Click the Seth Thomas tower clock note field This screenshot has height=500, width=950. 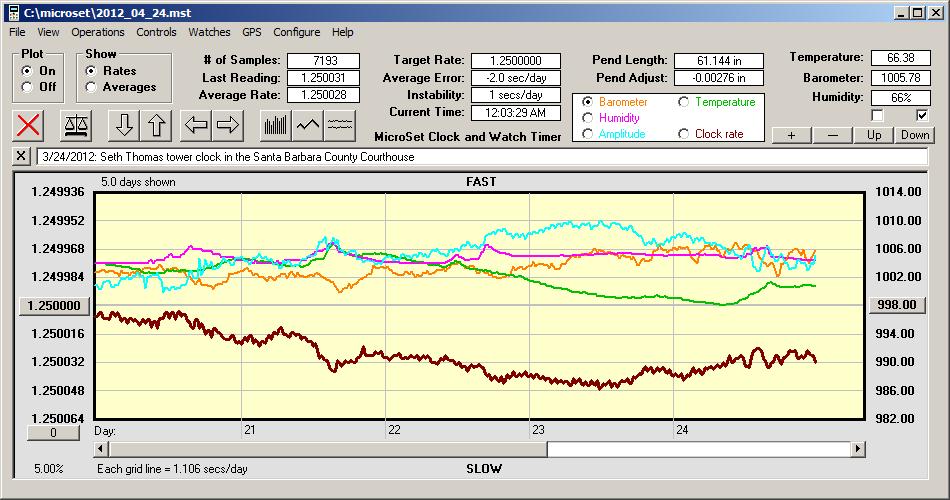(x=482, y=156)
